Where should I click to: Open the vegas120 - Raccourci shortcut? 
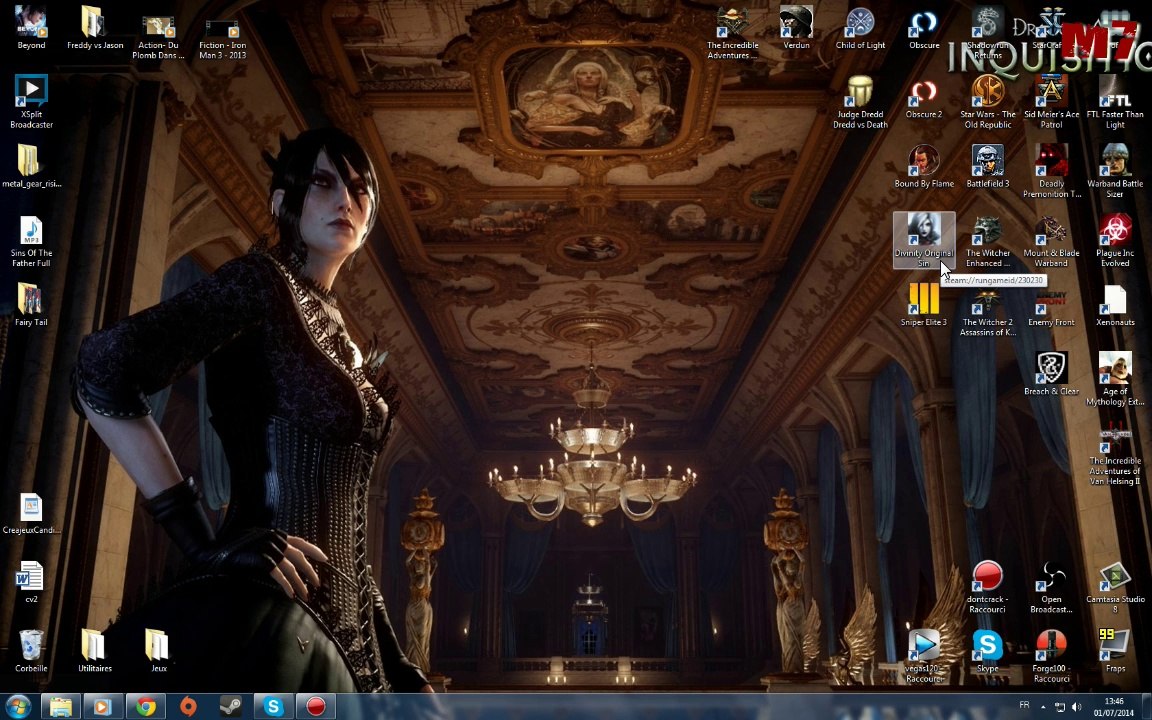click(924, 655)
